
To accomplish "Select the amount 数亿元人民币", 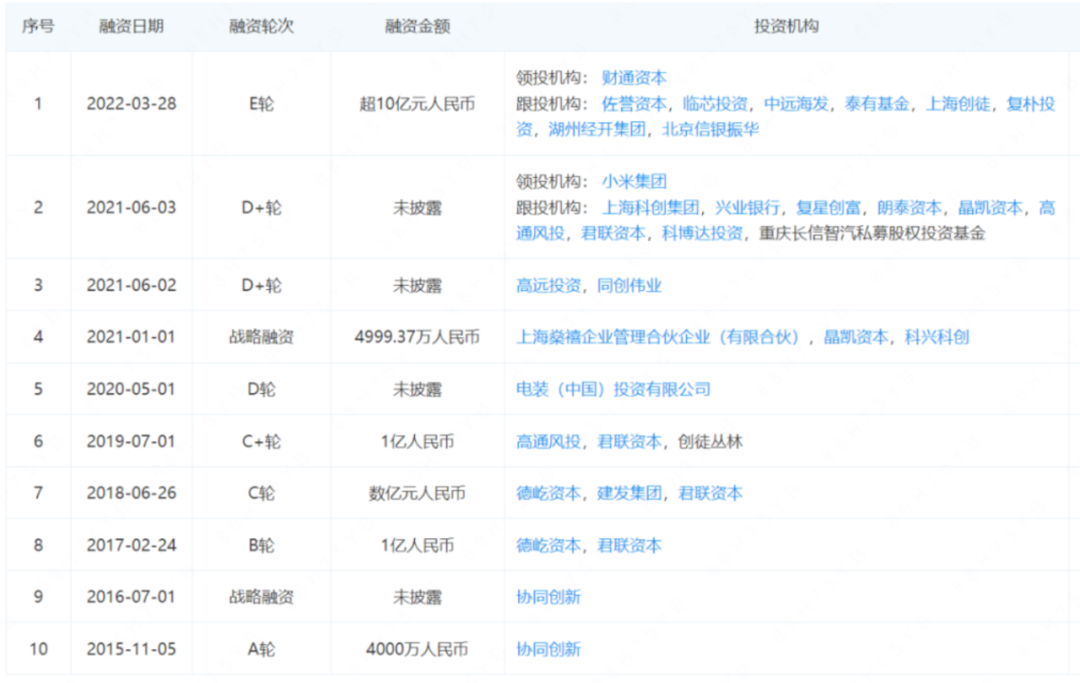I will click(x=417, y=494).
